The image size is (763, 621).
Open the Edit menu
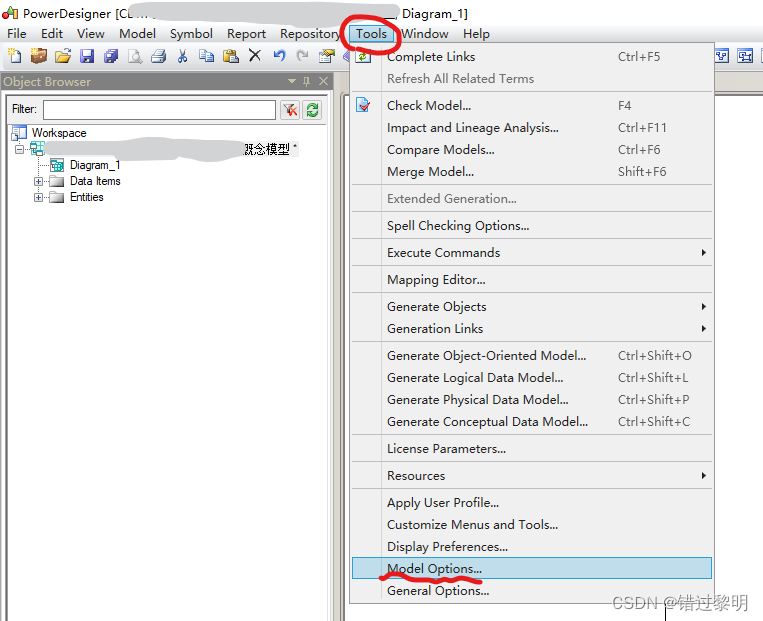coord(52,34)
